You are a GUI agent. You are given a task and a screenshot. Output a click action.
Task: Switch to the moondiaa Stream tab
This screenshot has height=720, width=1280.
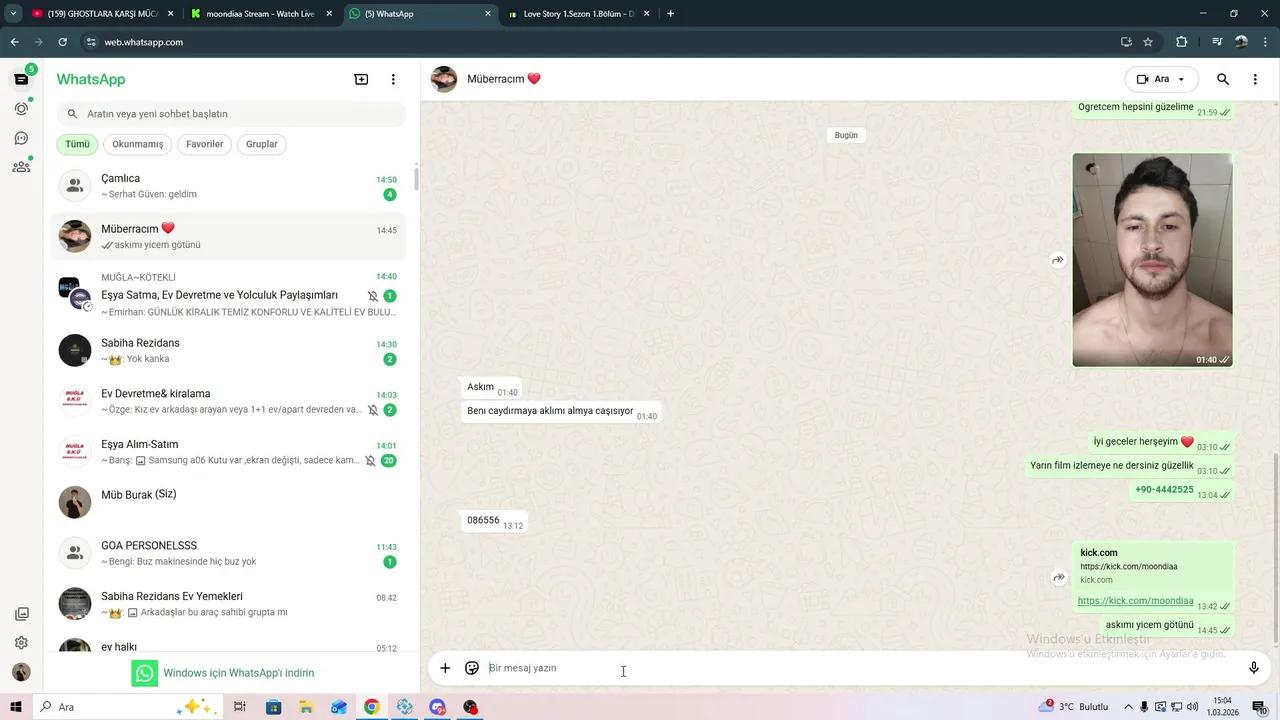(x=260, y=14)
